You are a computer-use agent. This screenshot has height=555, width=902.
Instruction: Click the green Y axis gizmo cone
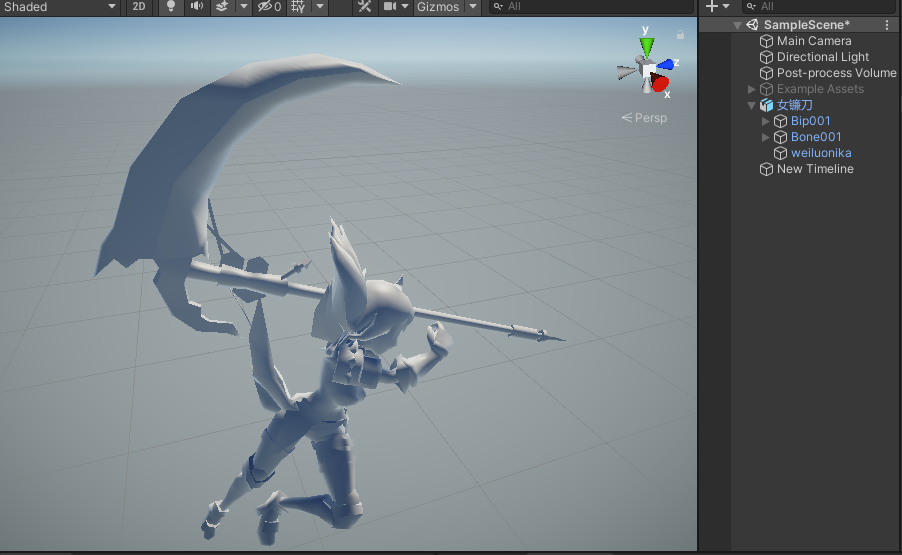coord(647,46)
